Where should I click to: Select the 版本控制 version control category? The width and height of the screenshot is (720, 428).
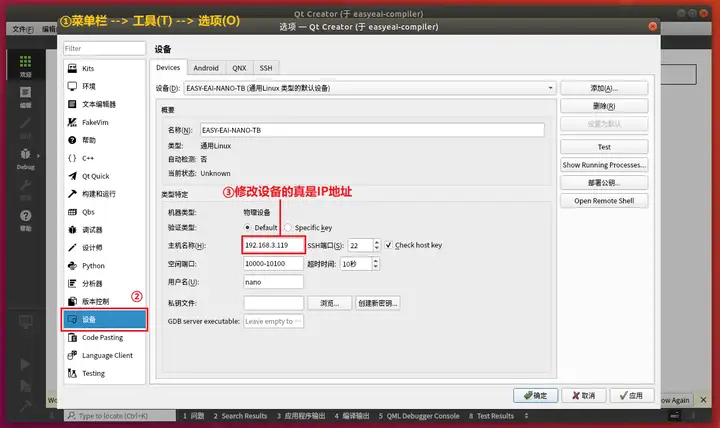click(x=104, y=301)
